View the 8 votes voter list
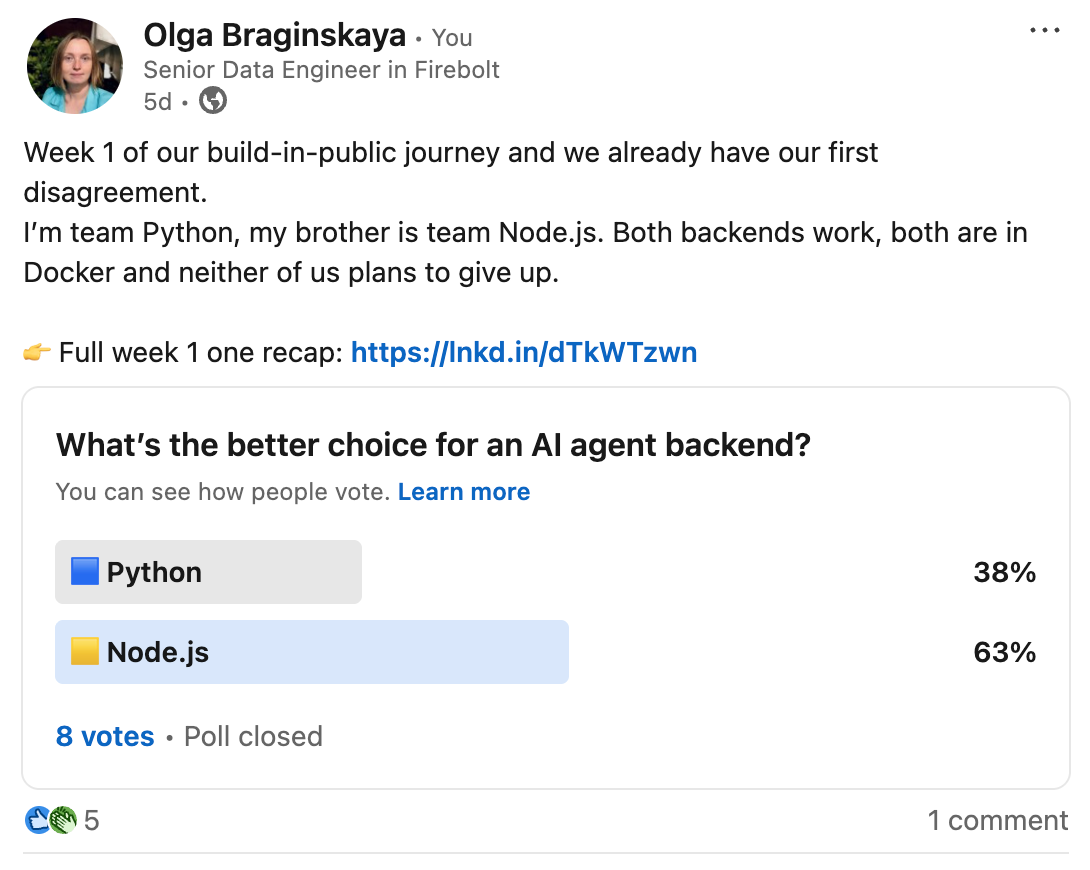The width and height of the screenshot is (1090, 870). click(105, 737)
